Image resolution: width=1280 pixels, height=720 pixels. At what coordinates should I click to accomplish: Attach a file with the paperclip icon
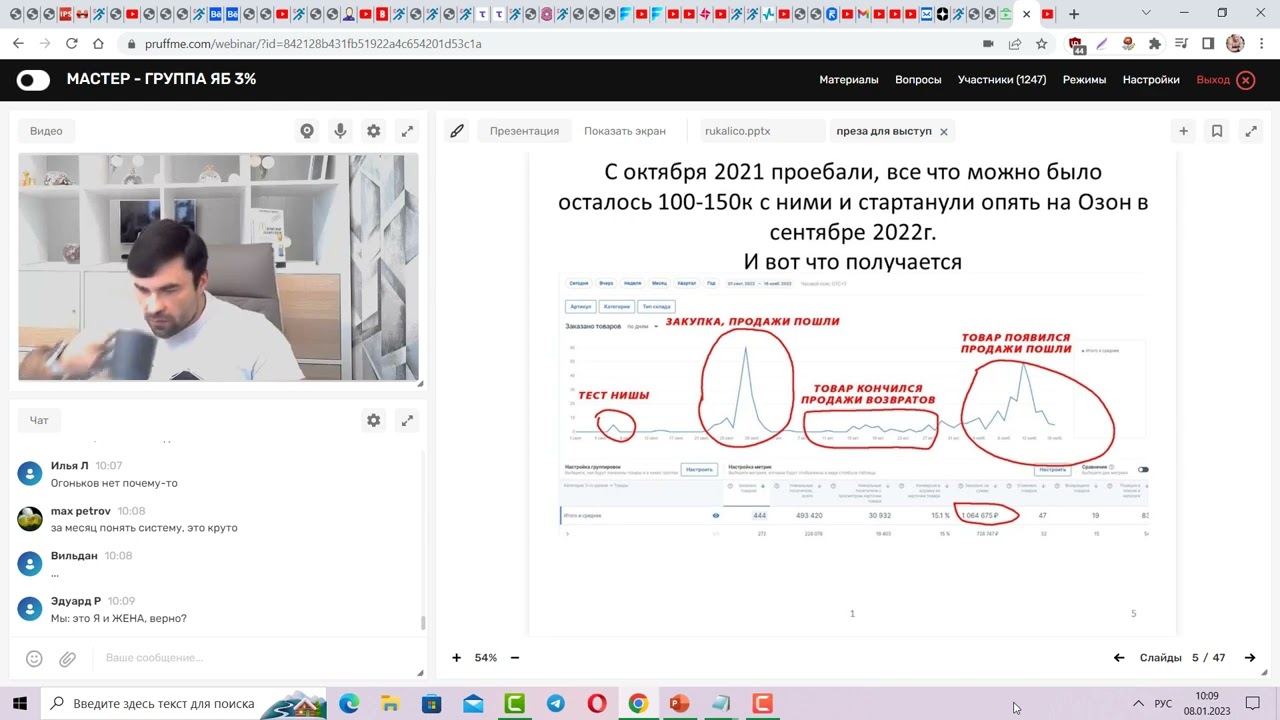point(67,658)
